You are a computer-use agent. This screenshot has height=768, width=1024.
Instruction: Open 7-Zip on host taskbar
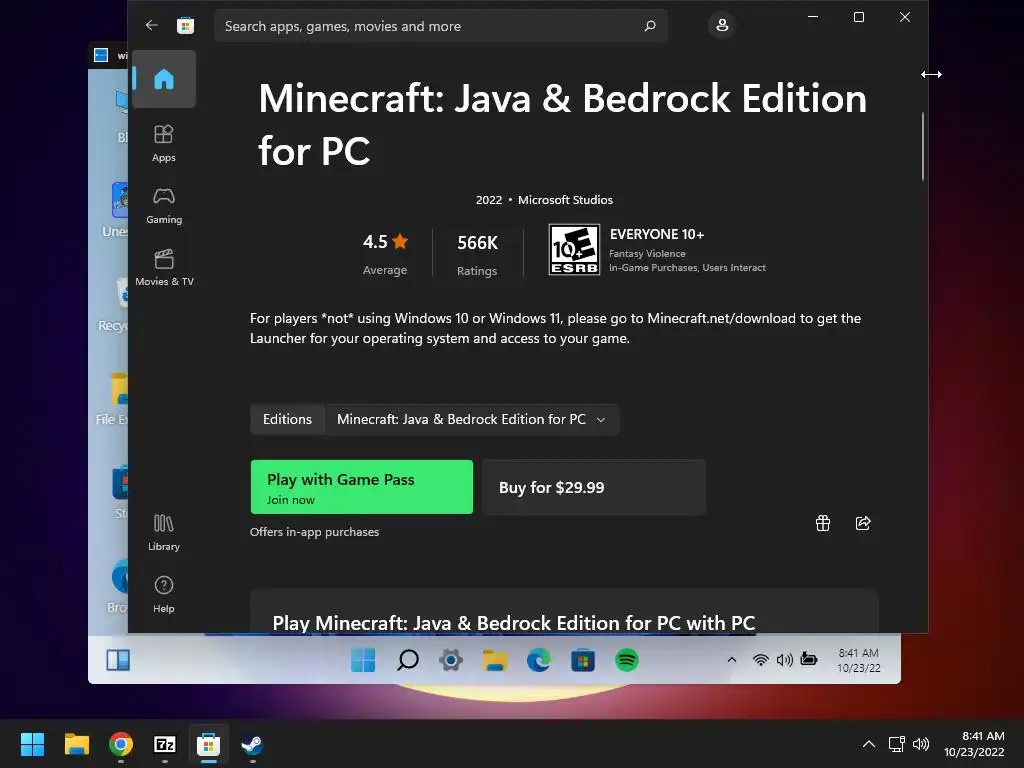(165, 744)
